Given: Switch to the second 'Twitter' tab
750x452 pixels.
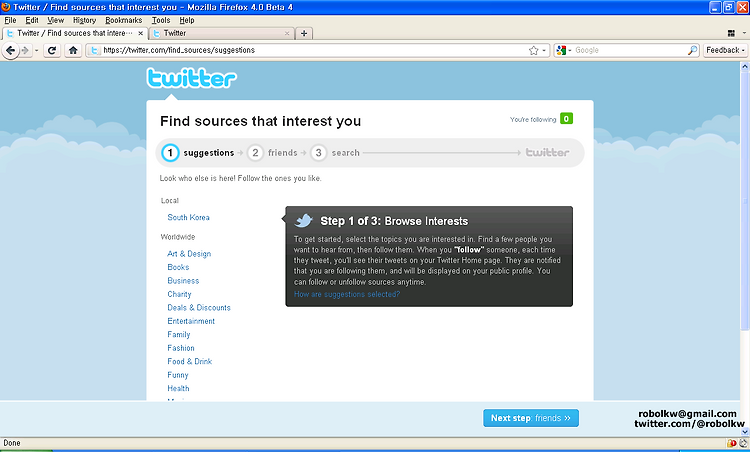Looking at the screenshot, I should coord(221,33).
